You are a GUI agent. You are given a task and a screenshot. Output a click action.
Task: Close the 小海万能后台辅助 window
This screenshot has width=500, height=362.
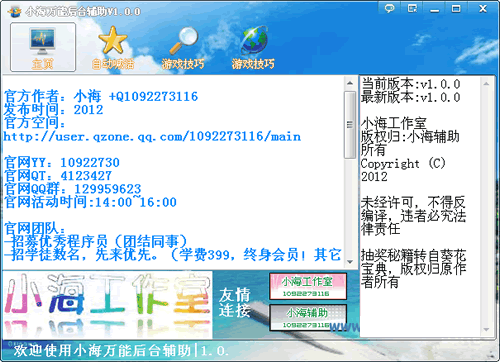pos(483,8)
